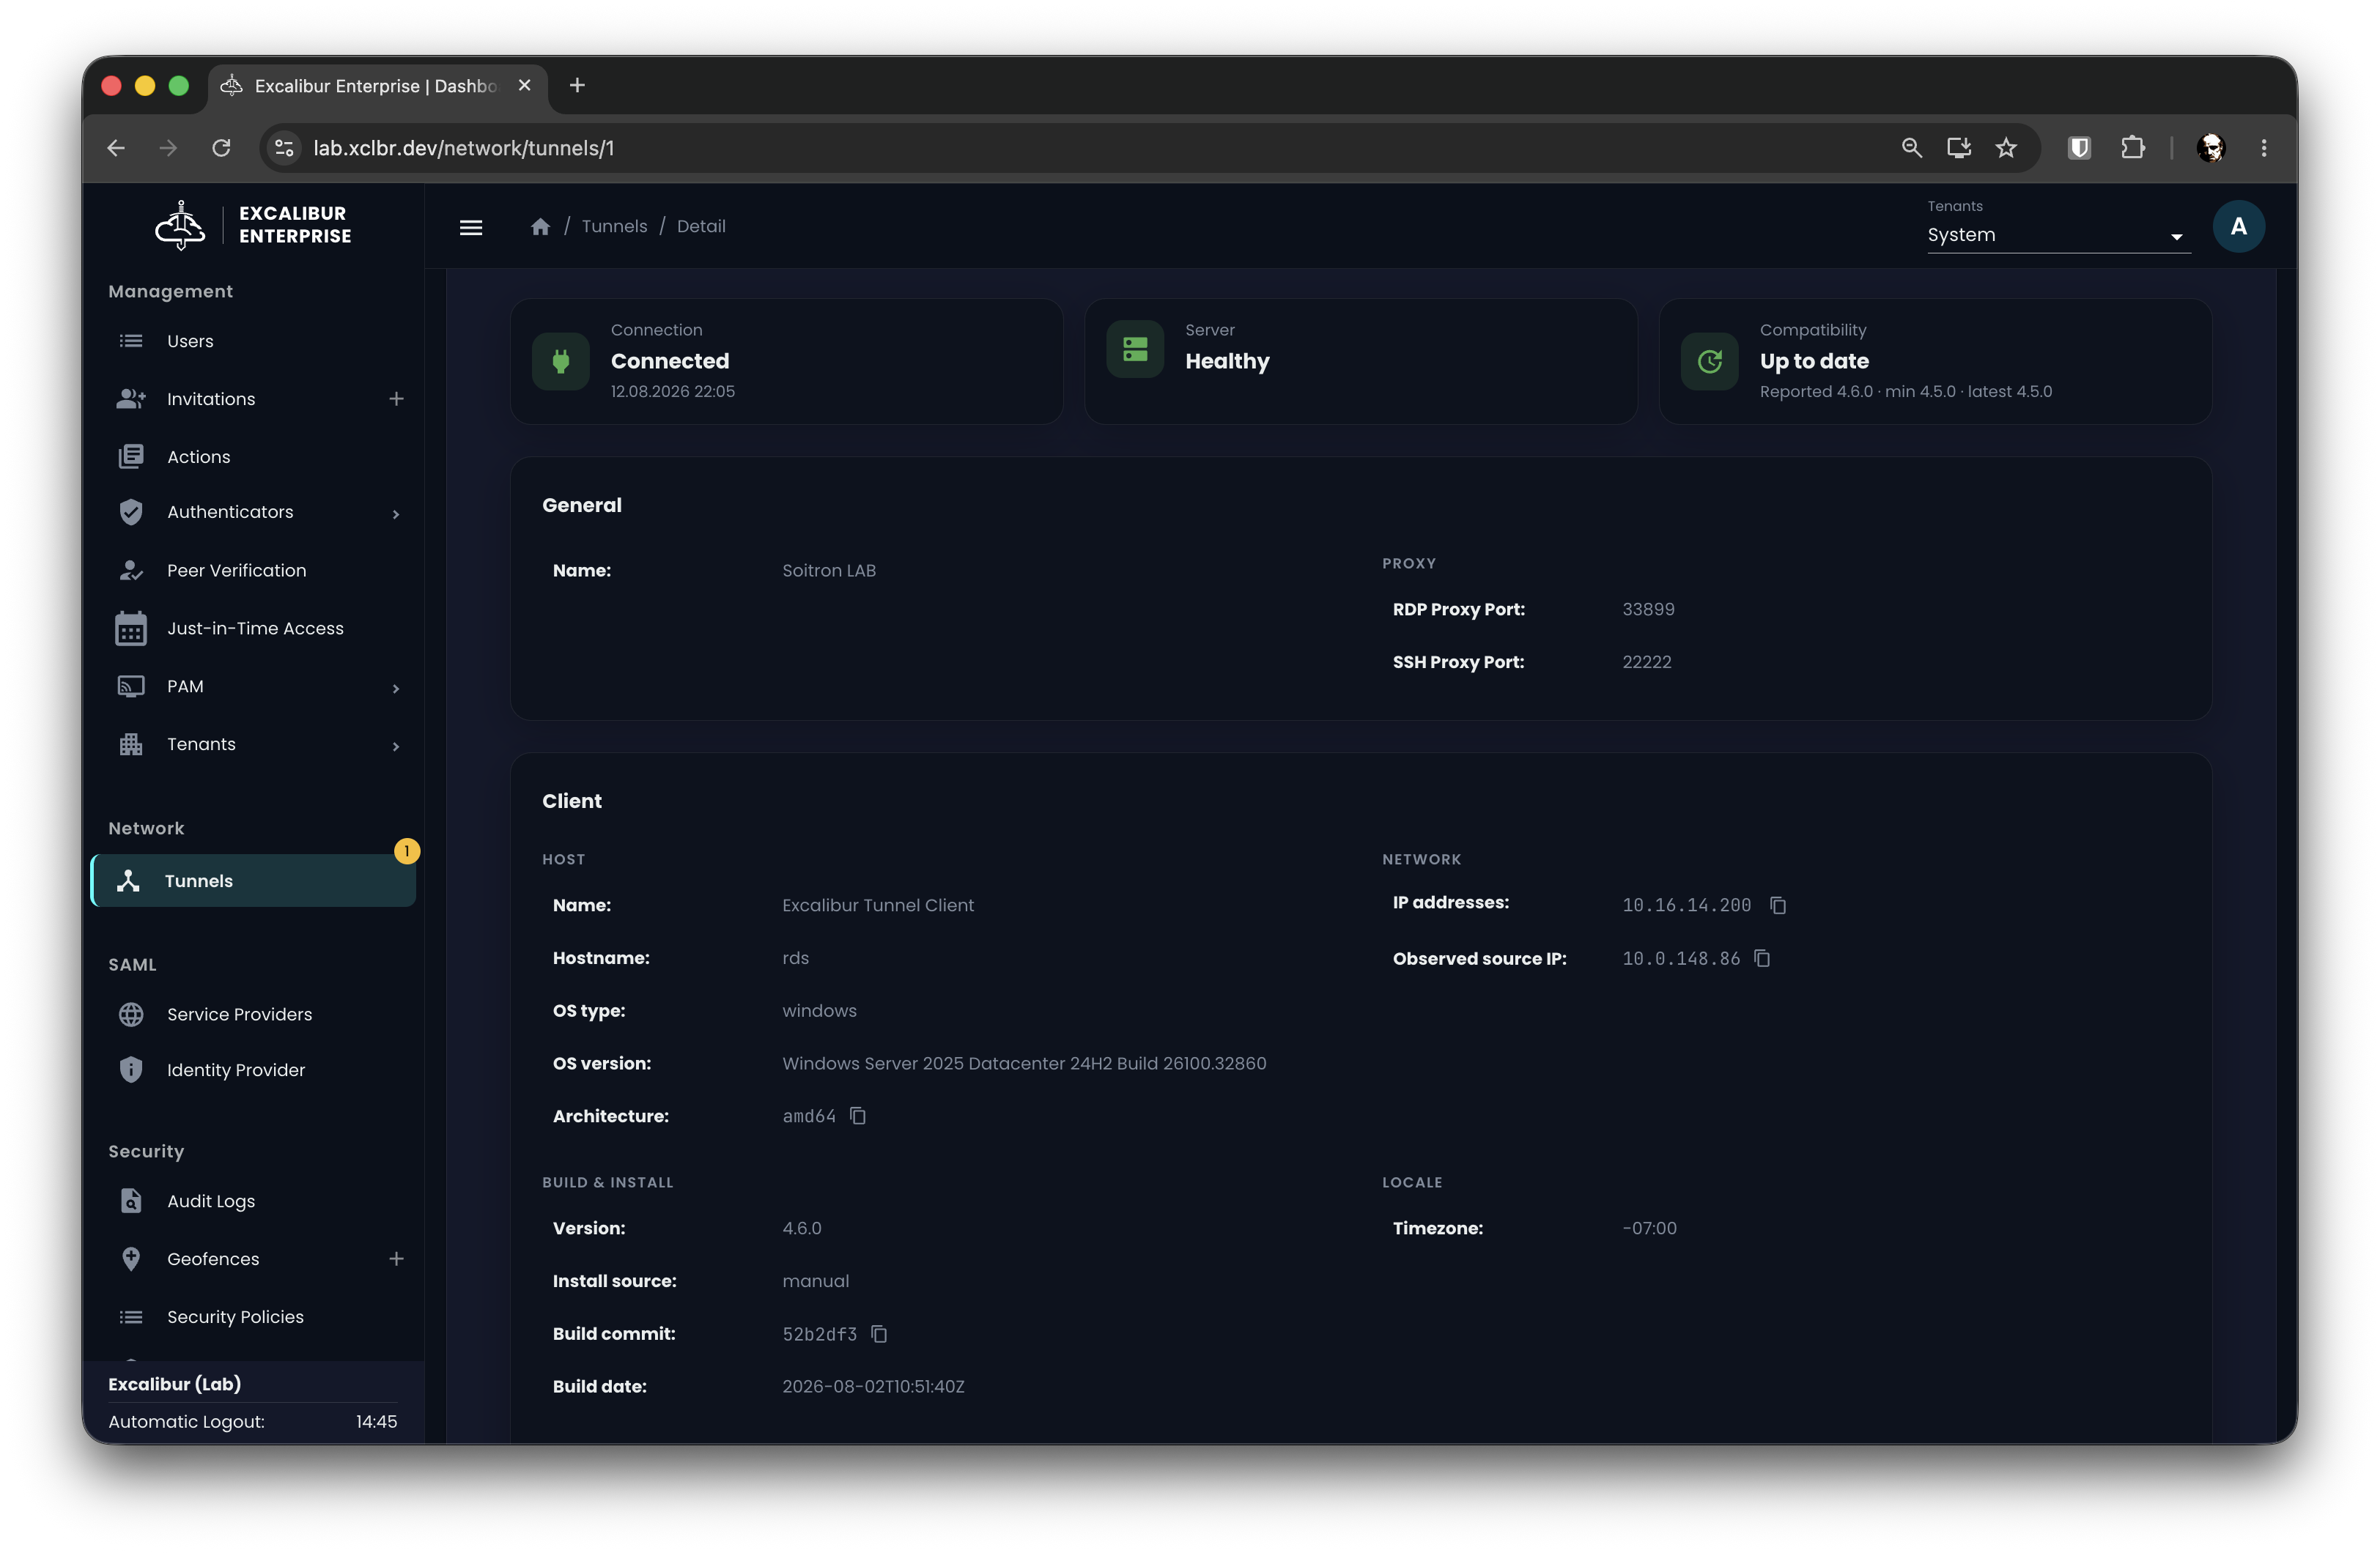Copy the Build commit 52b2df3
2380x1553 pixels.
click(879, 1334)
